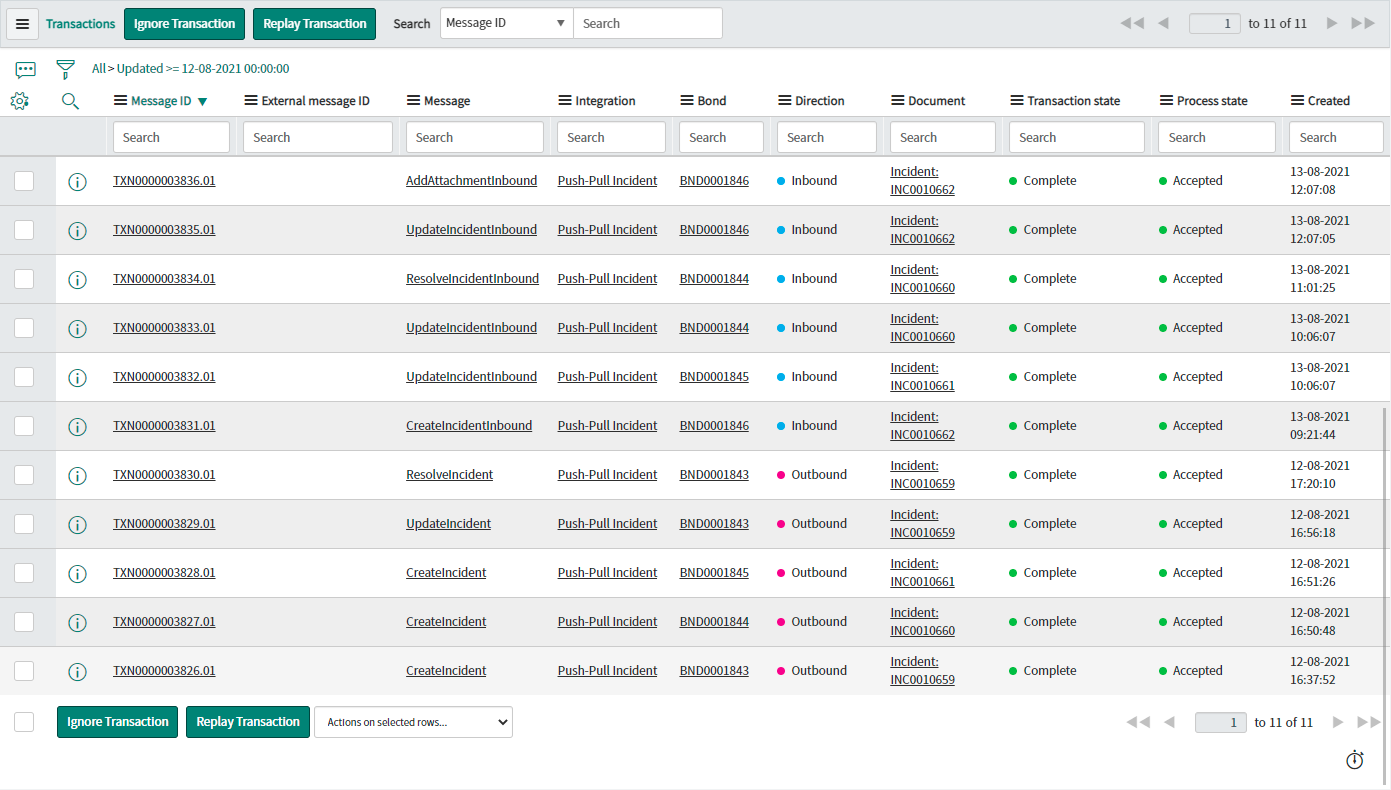
Task: Open the Direction column options menu
Action: 785,101
